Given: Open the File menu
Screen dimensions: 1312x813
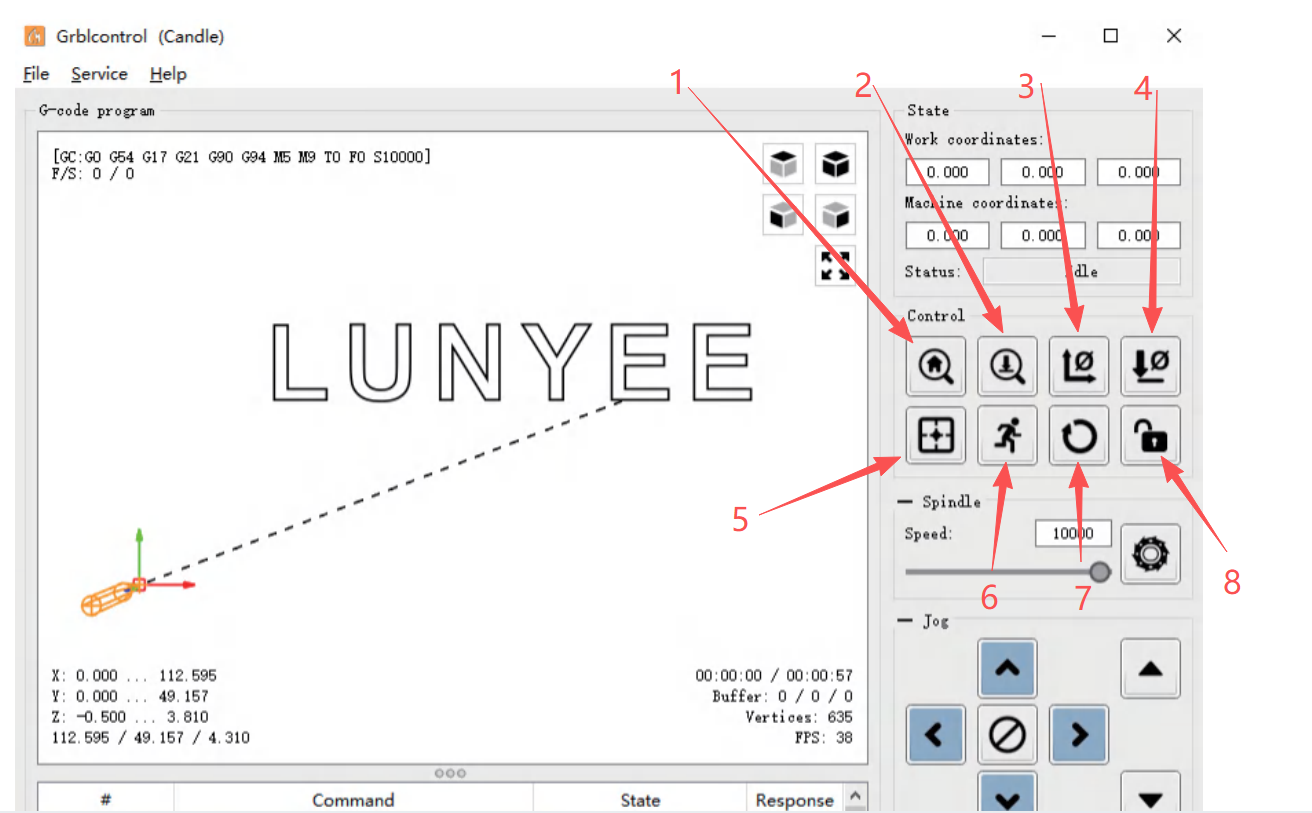Looking at the screenshot, I should point(36,74).
